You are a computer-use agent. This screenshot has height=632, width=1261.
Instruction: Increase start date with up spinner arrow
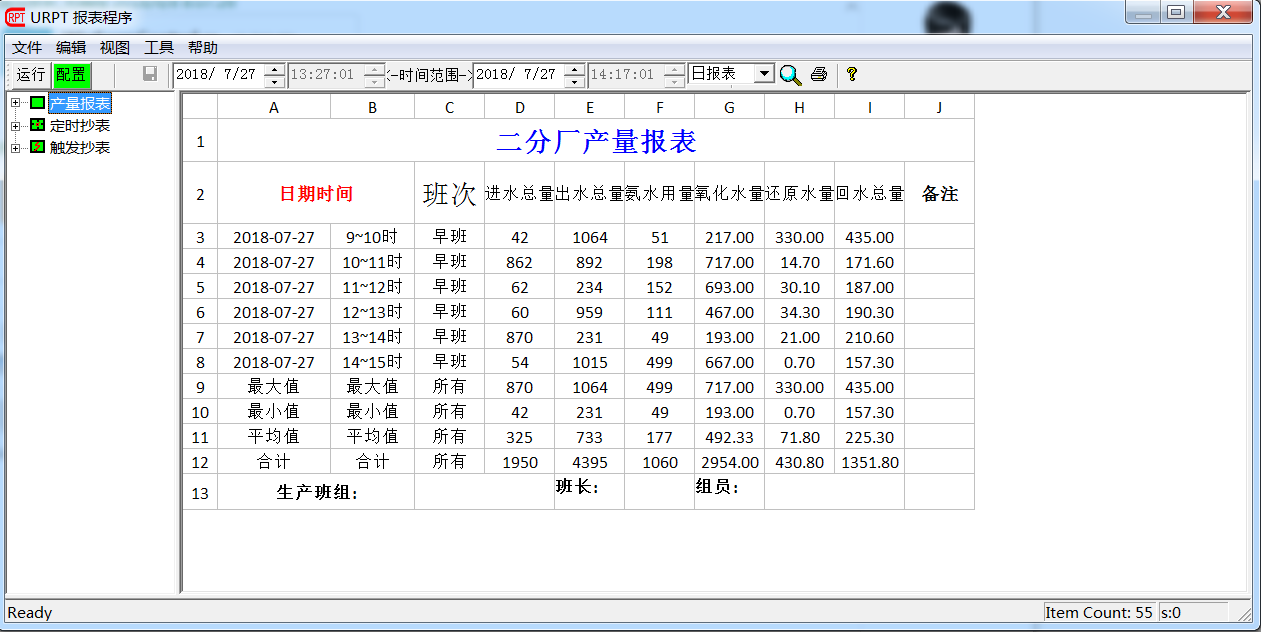tap(274, 69)
